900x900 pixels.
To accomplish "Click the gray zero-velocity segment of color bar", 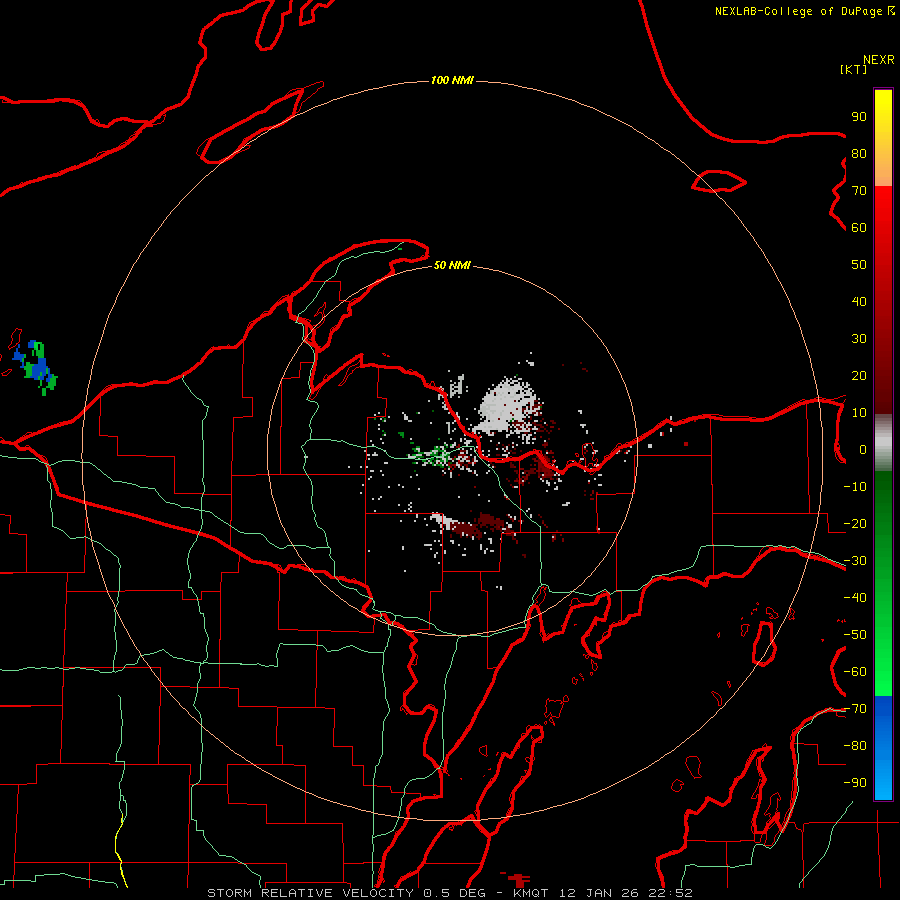I will [x=883, y=443].
